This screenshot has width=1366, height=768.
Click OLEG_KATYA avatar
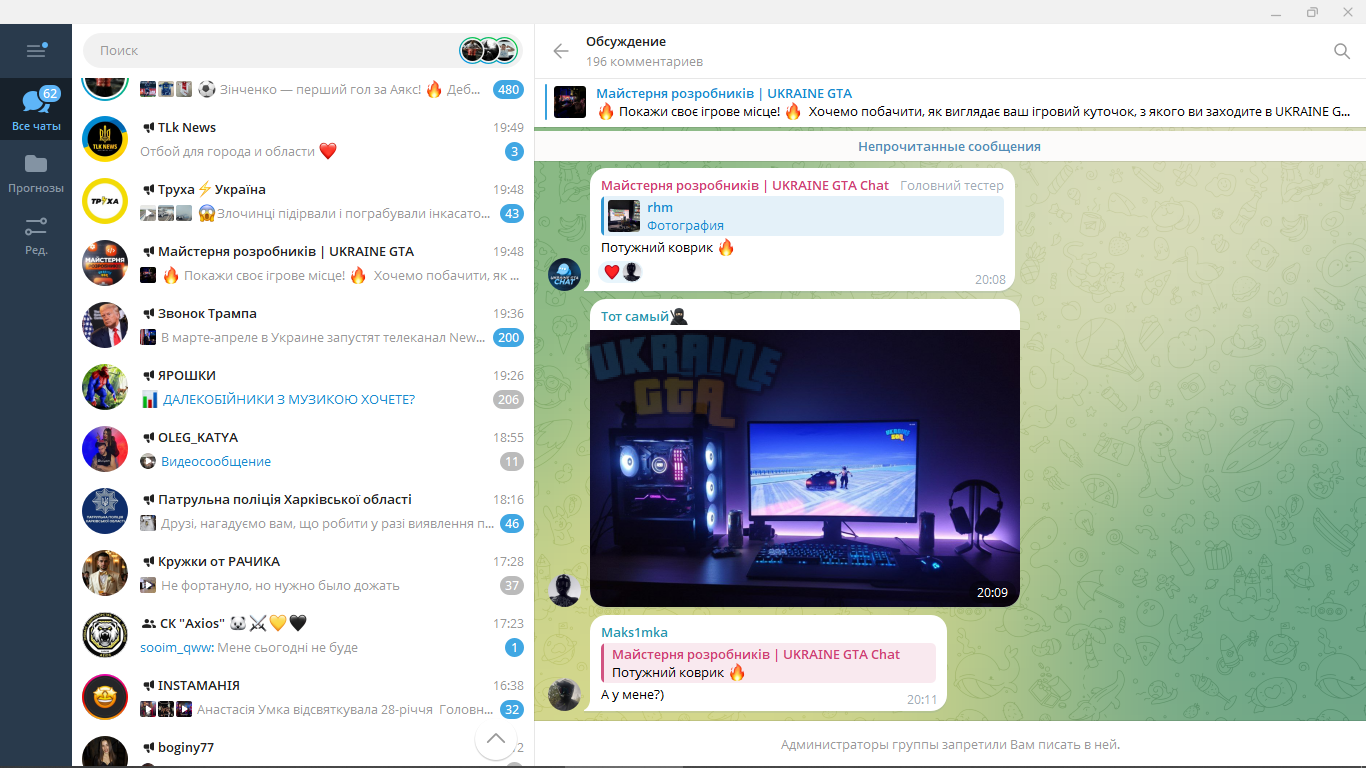105,449
